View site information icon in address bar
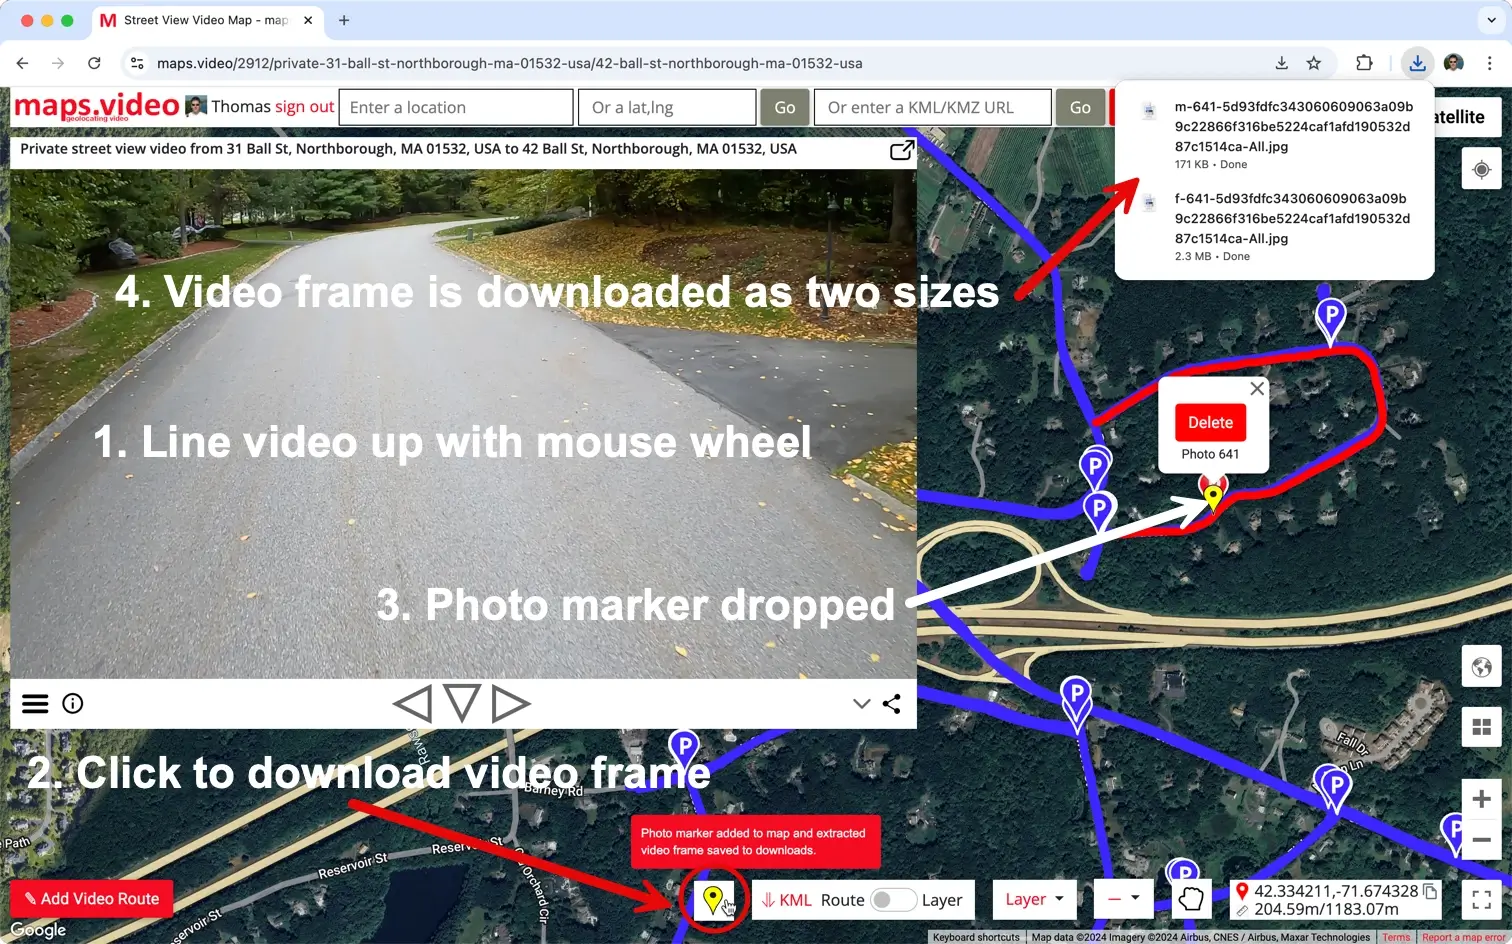 (x=137, y=63)
